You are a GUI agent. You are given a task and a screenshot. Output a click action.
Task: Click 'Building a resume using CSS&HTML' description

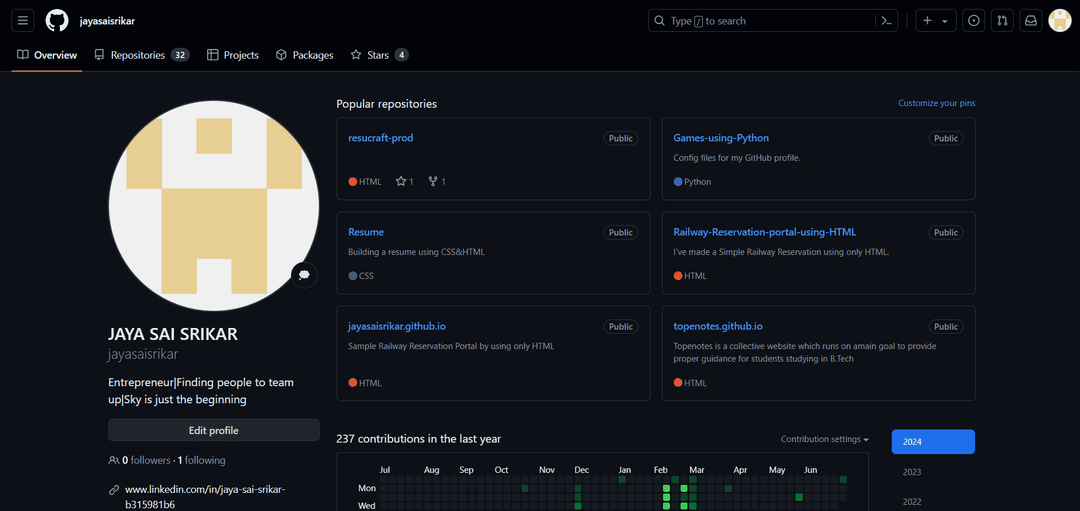coord(417,252)
